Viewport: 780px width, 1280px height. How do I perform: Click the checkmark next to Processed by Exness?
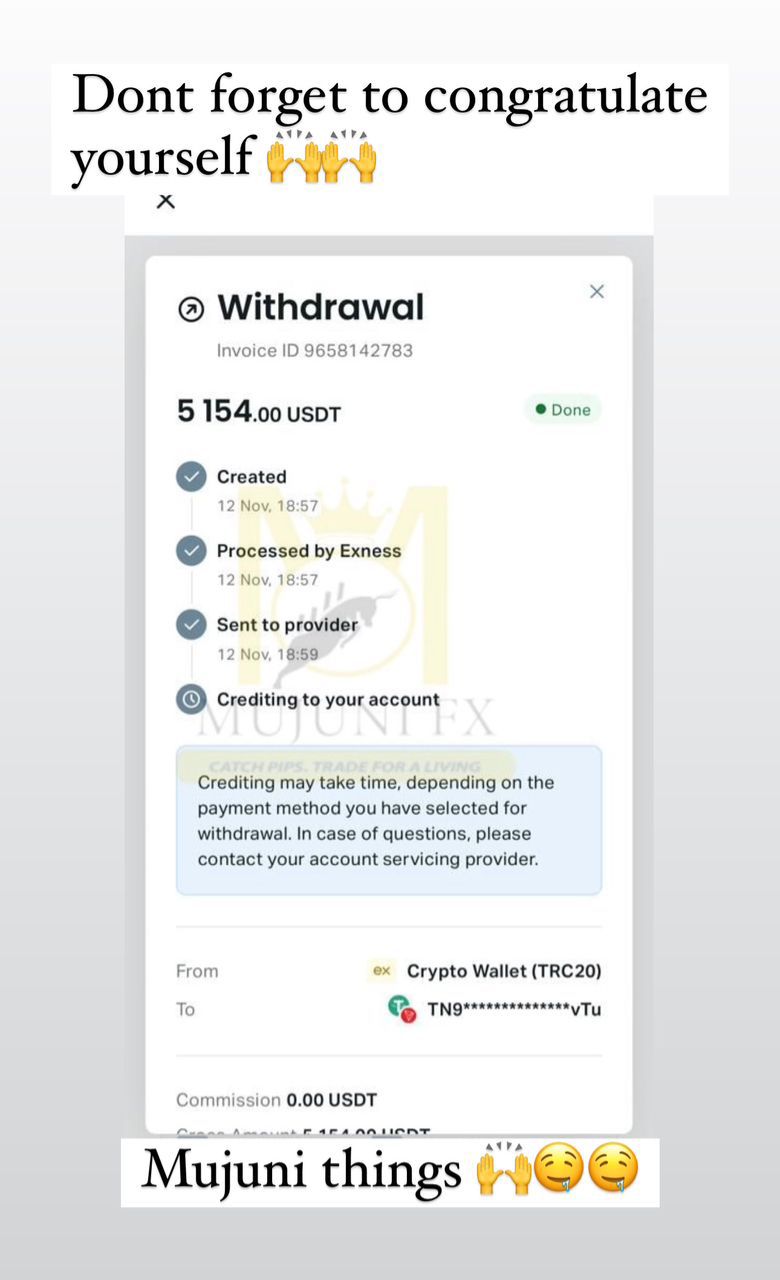(191, 551)
